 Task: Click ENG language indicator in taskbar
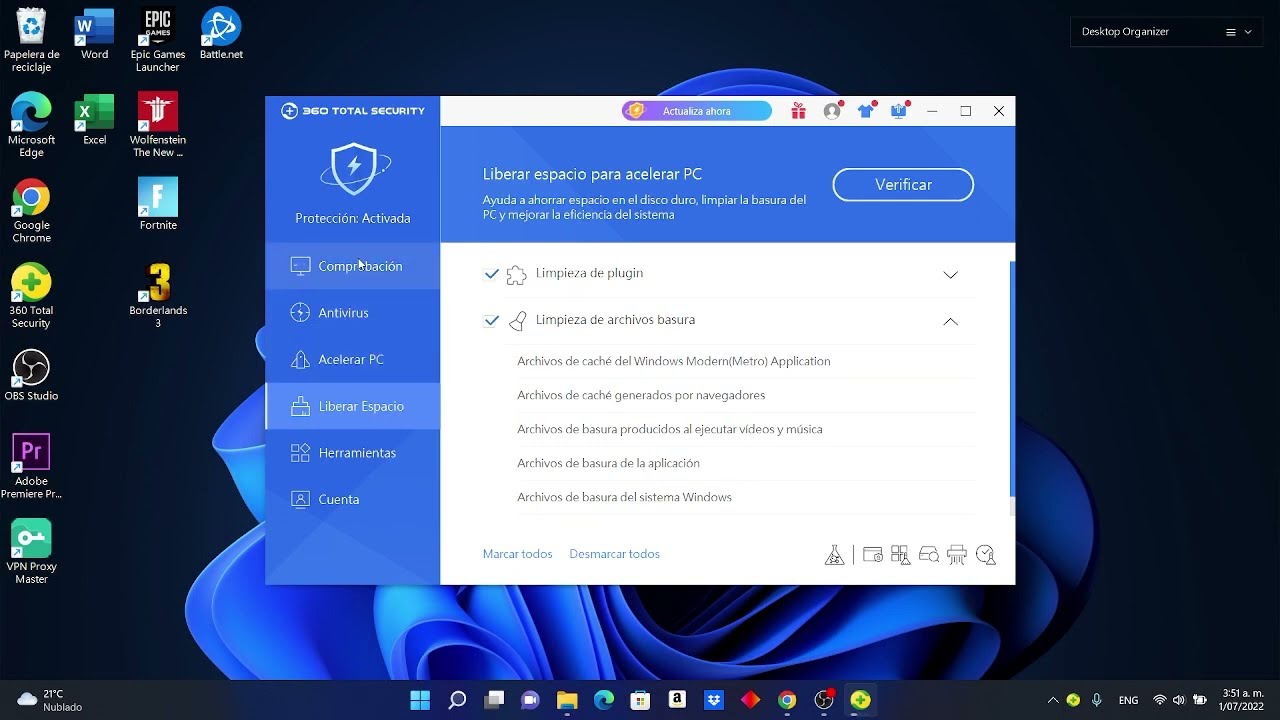click(x=1128, y=700)
